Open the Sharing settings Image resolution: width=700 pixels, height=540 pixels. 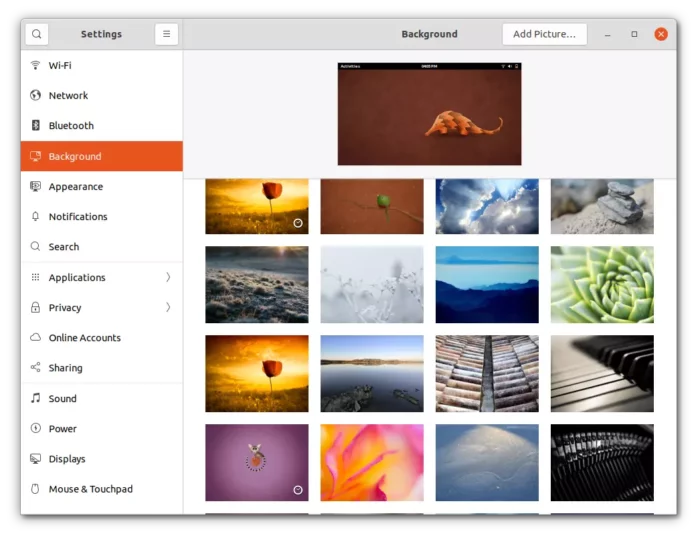click(102, 367)
